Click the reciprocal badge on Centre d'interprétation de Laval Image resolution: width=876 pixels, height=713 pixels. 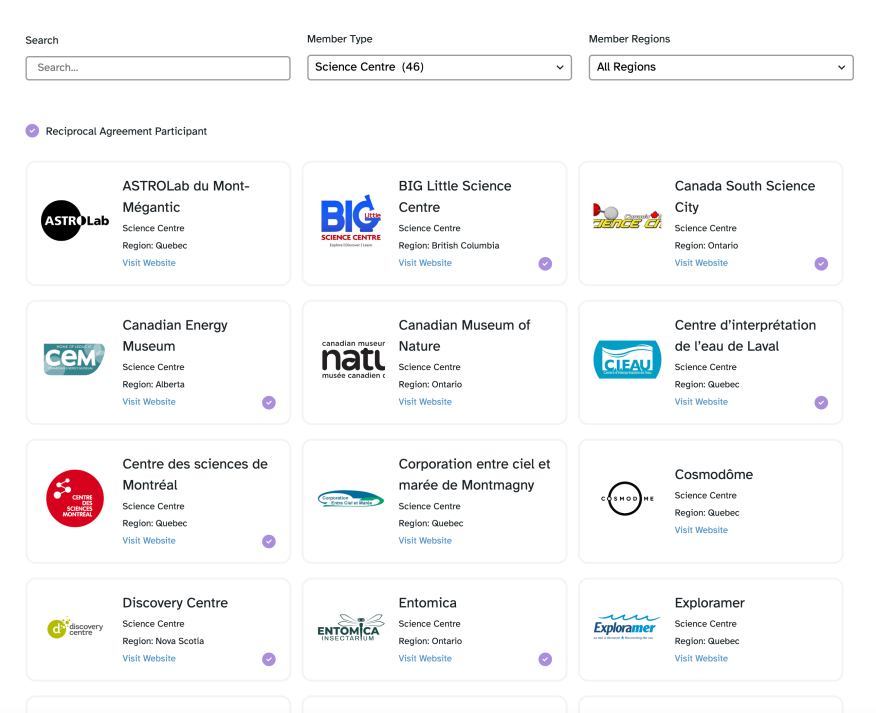pos(821,402)
